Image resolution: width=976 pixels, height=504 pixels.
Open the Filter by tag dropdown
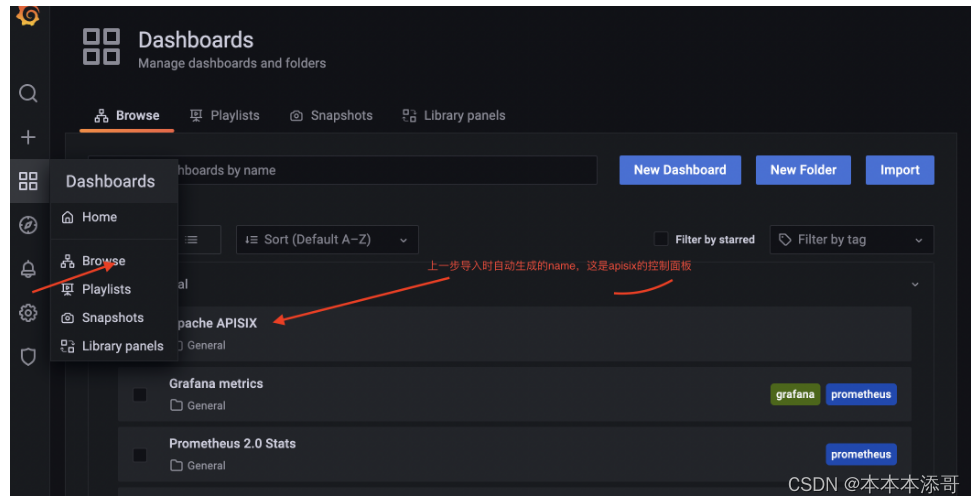coord(851,240)
